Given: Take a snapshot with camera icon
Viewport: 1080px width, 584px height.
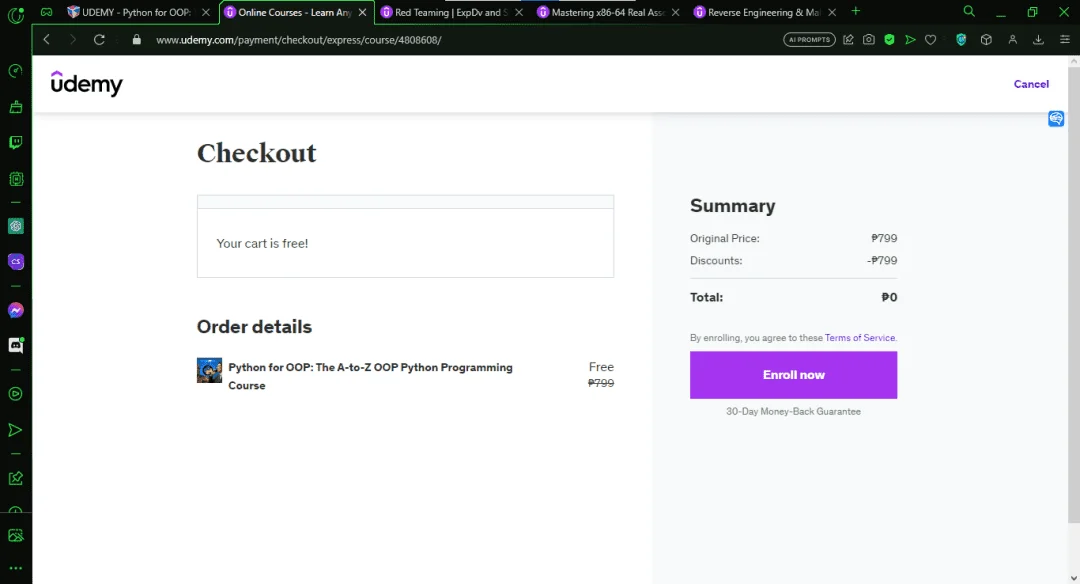Looking at the screenshot, I should tap(869, 40).
